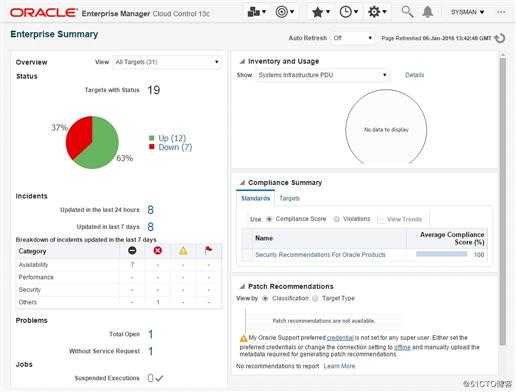The width and height of the screenshot is (516, 392).
Task: Click the right panel vertical scrollbar
Action: [x=503, y=200]
